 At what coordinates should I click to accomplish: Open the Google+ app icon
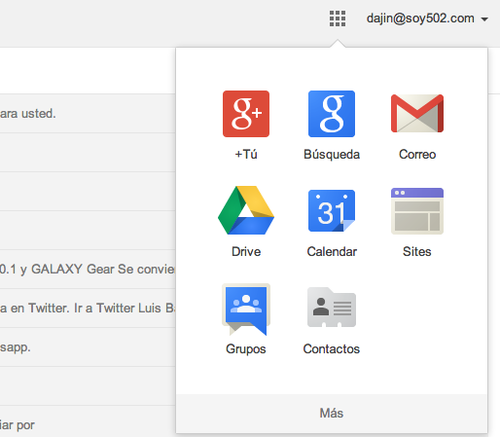click(246, 114)
